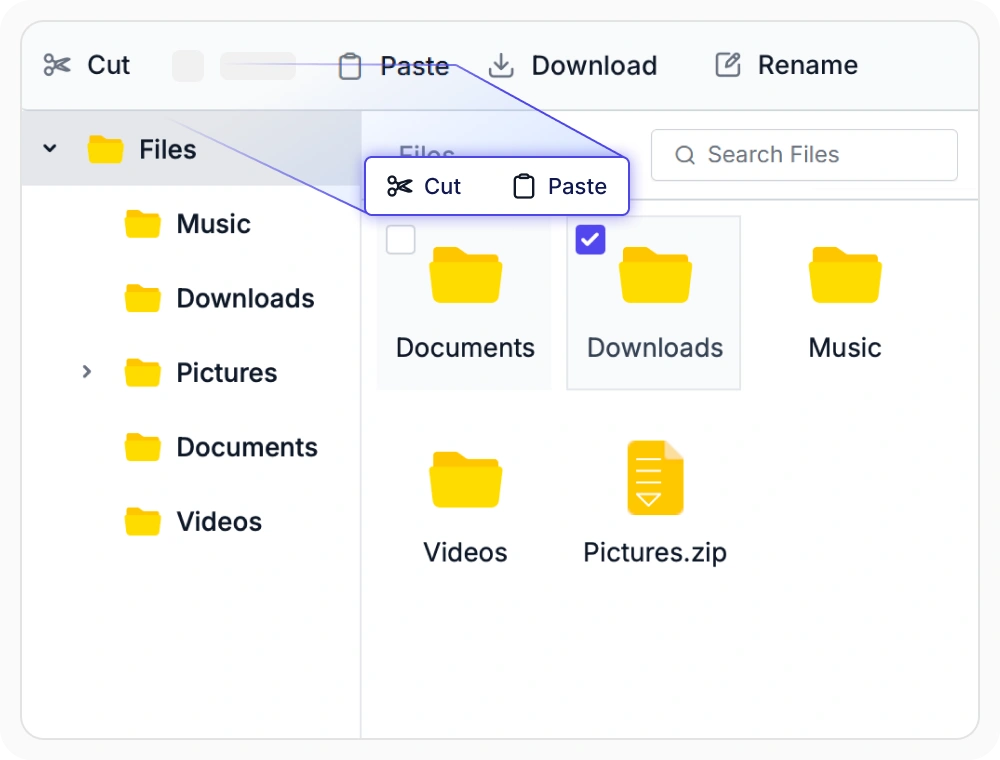Click Cut label in the top toolbar
The width and height of the screenshot is (1000, 760).
pos(108,65)
